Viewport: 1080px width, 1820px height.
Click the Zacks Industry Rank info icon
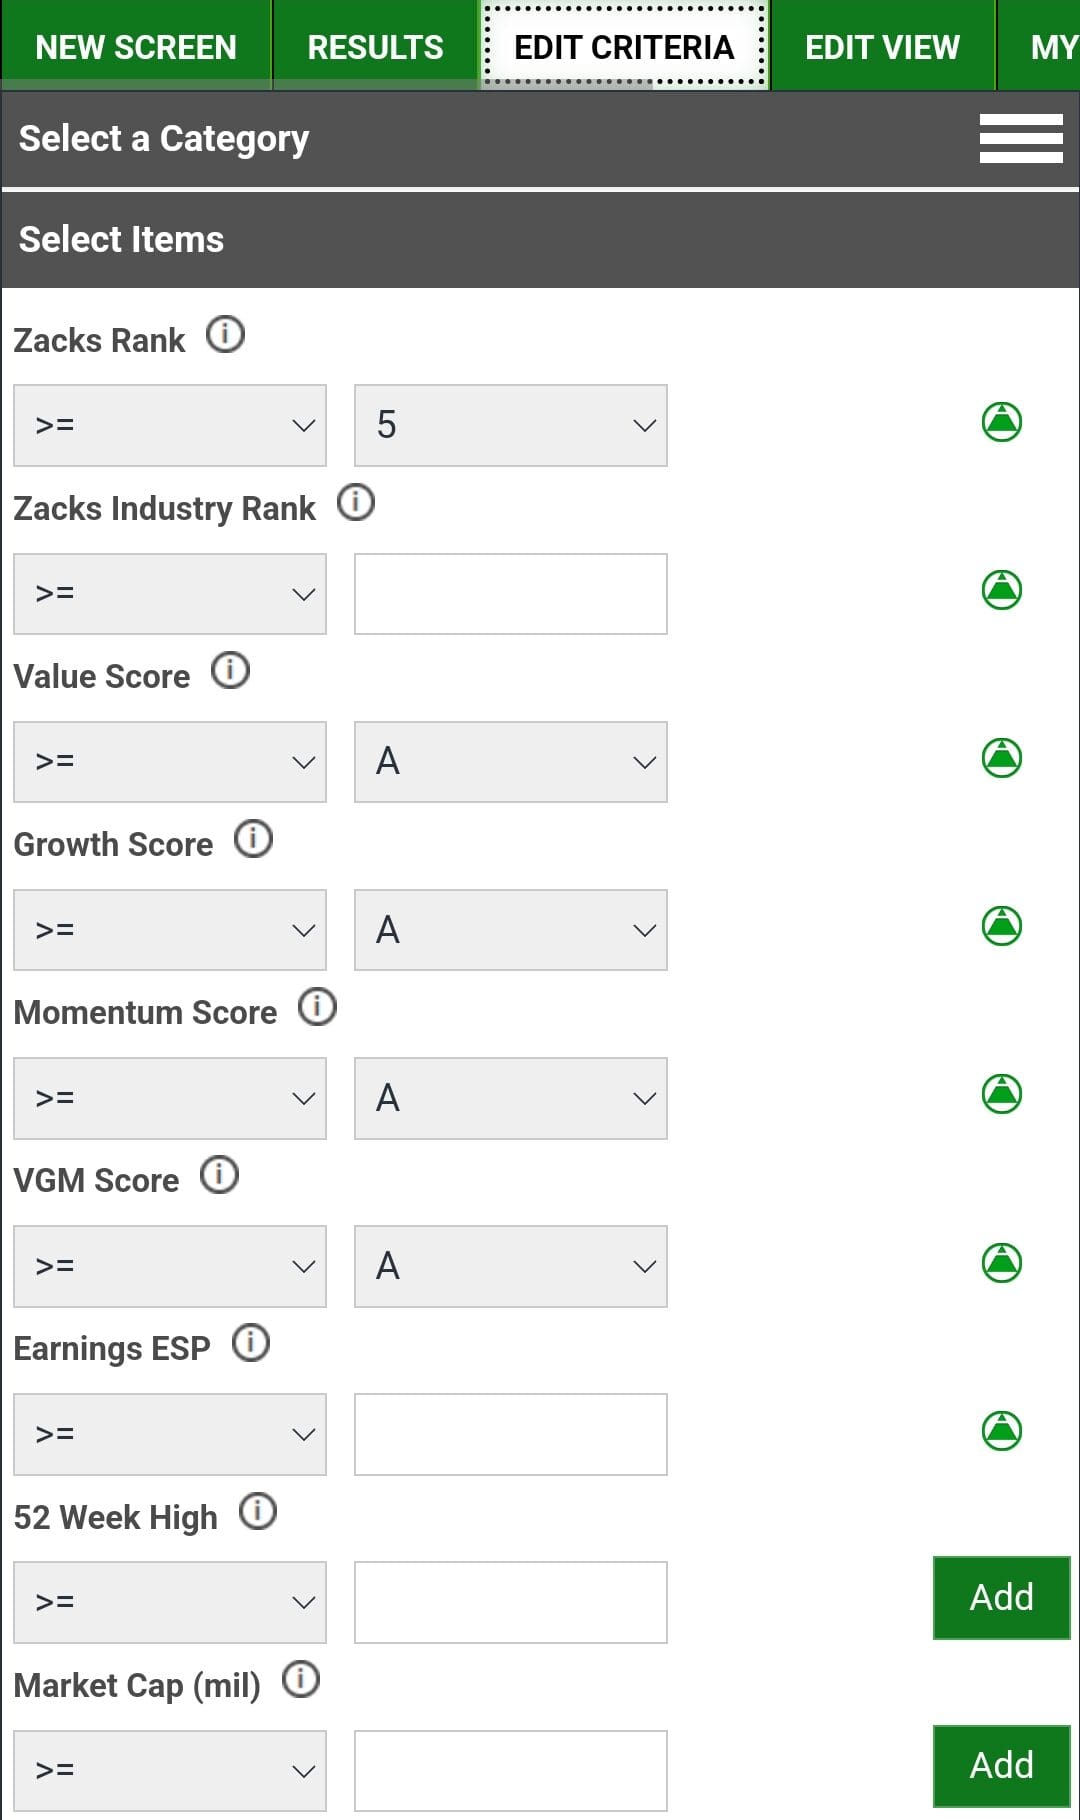[x=355, y=503]
